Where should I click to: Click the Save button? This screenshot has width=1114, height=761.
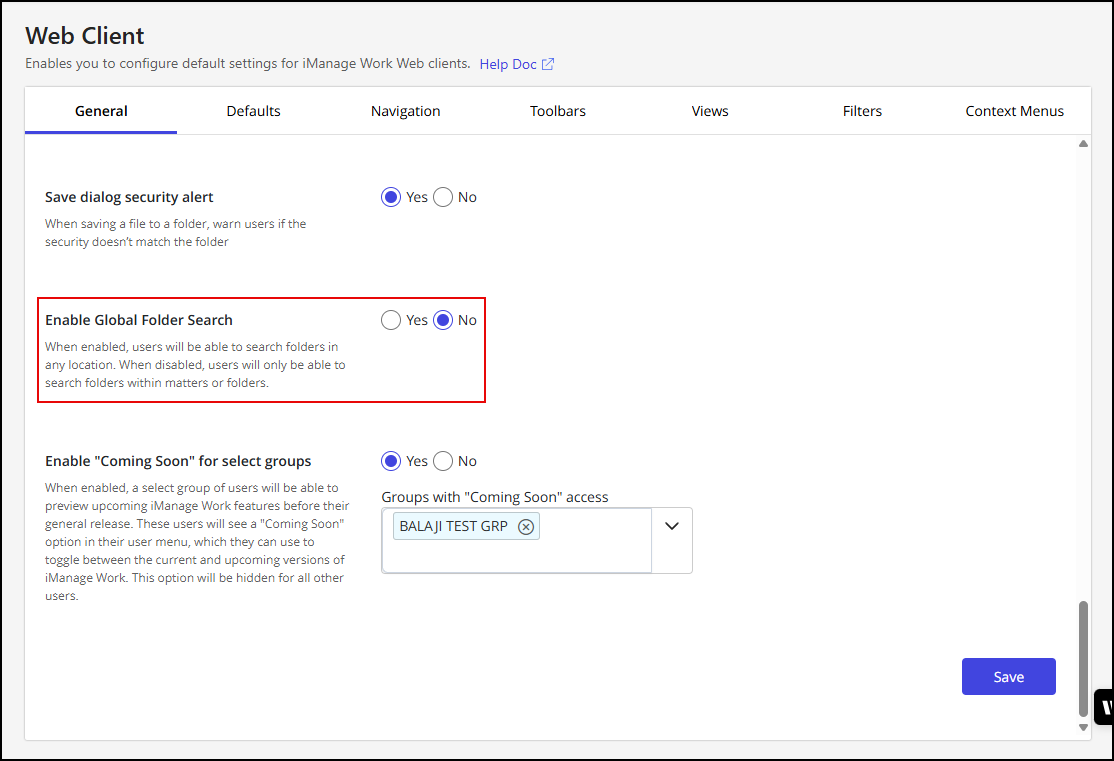[x=1008, y=677]
